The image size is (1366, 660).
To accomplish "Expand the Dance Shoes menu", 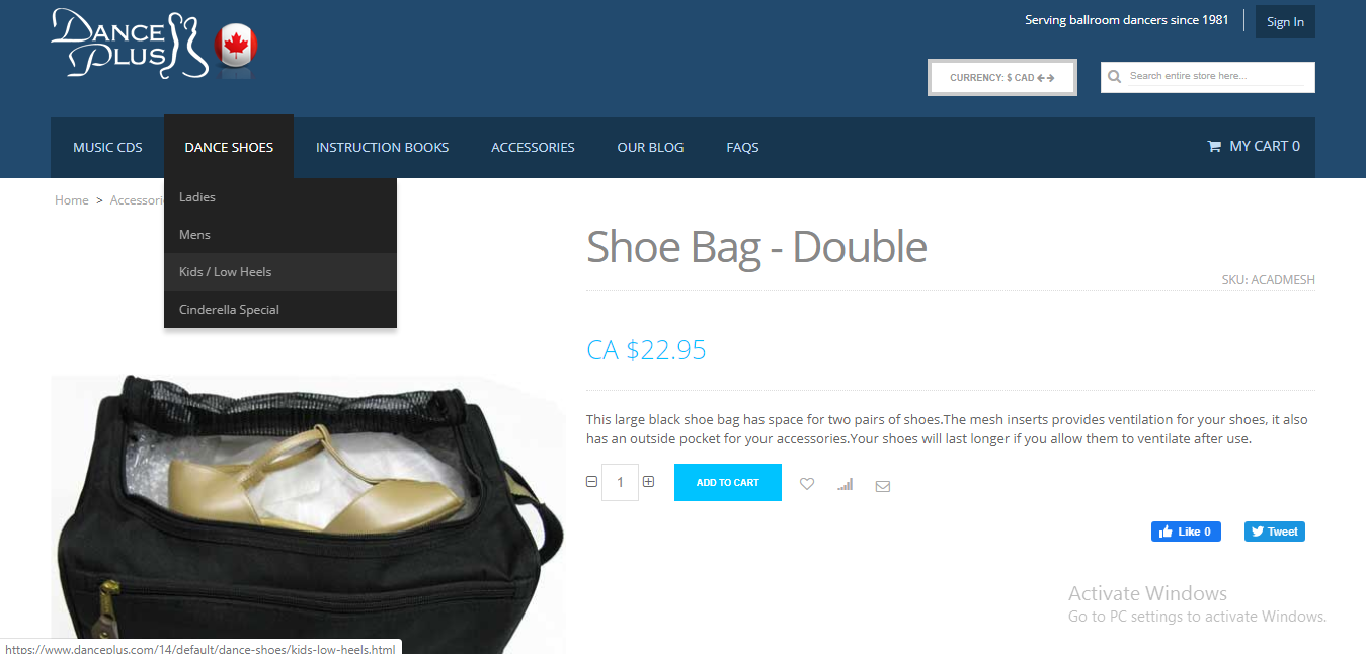I will point(229,147).
